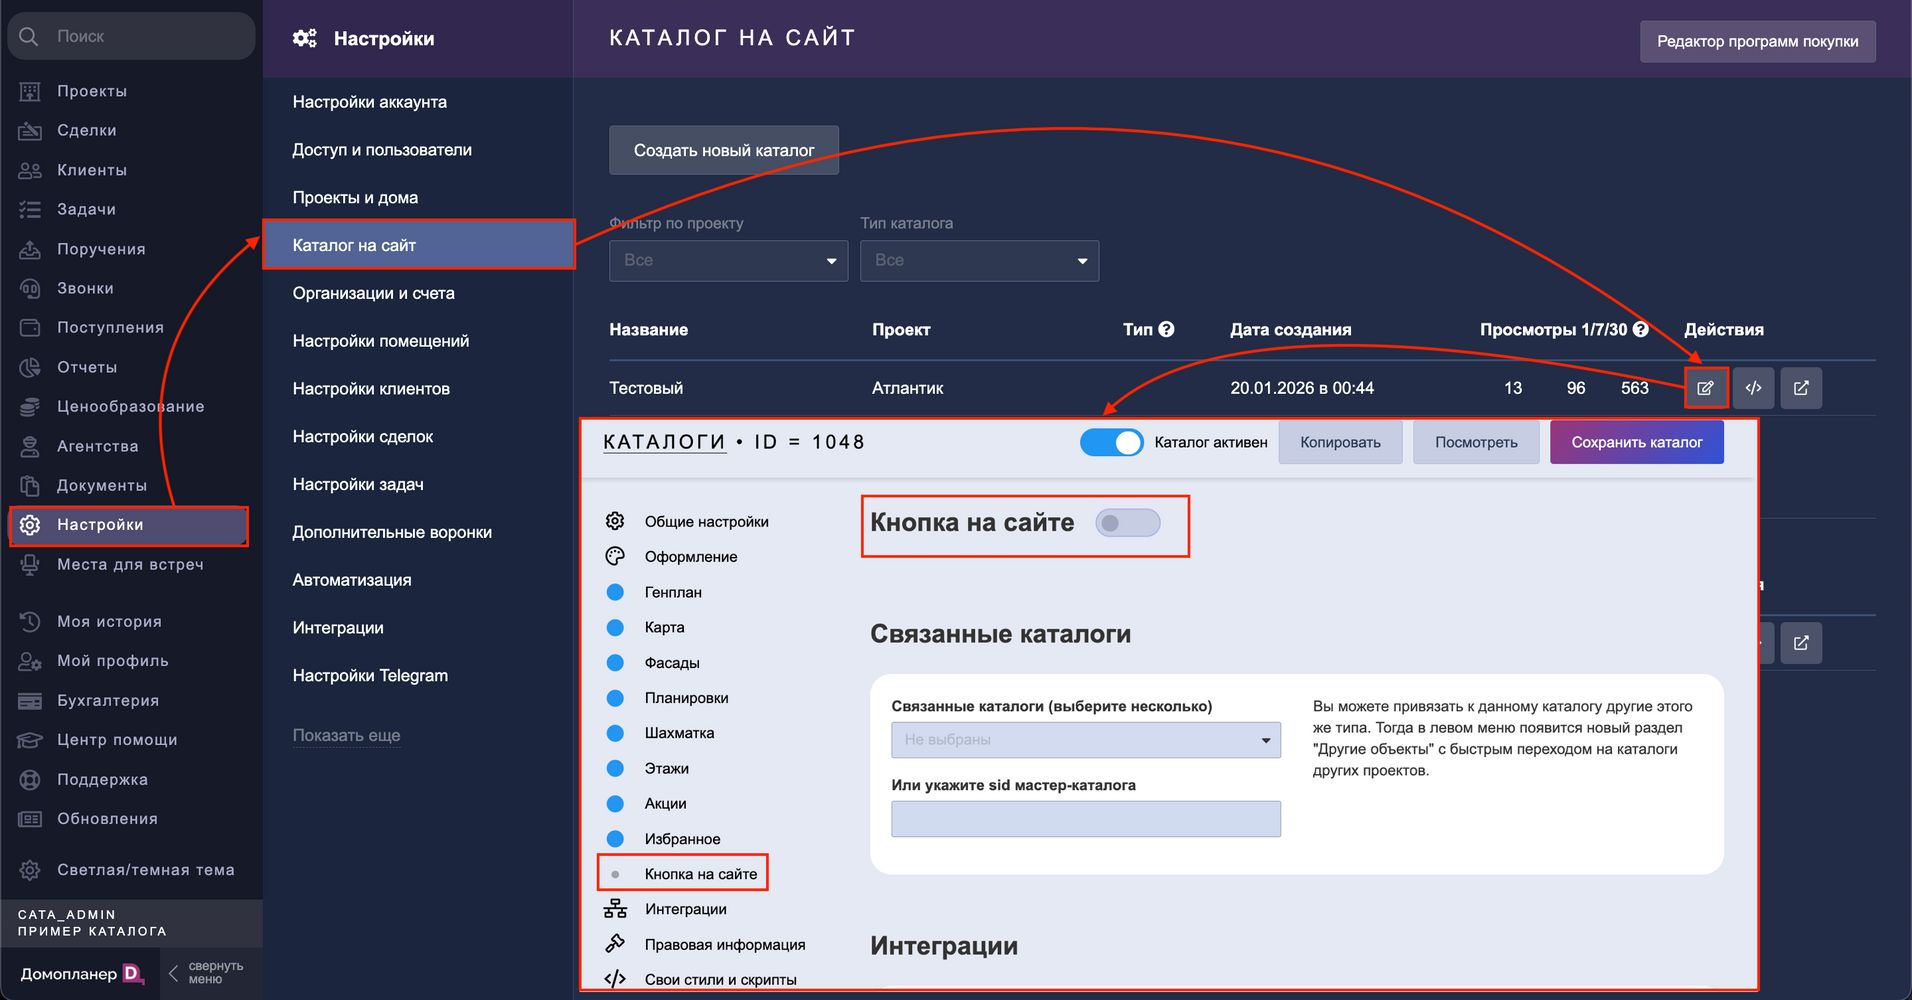Open Тестовый catalog in new window icon
Screen dimensions: 1912x1000
(1800, 388)
